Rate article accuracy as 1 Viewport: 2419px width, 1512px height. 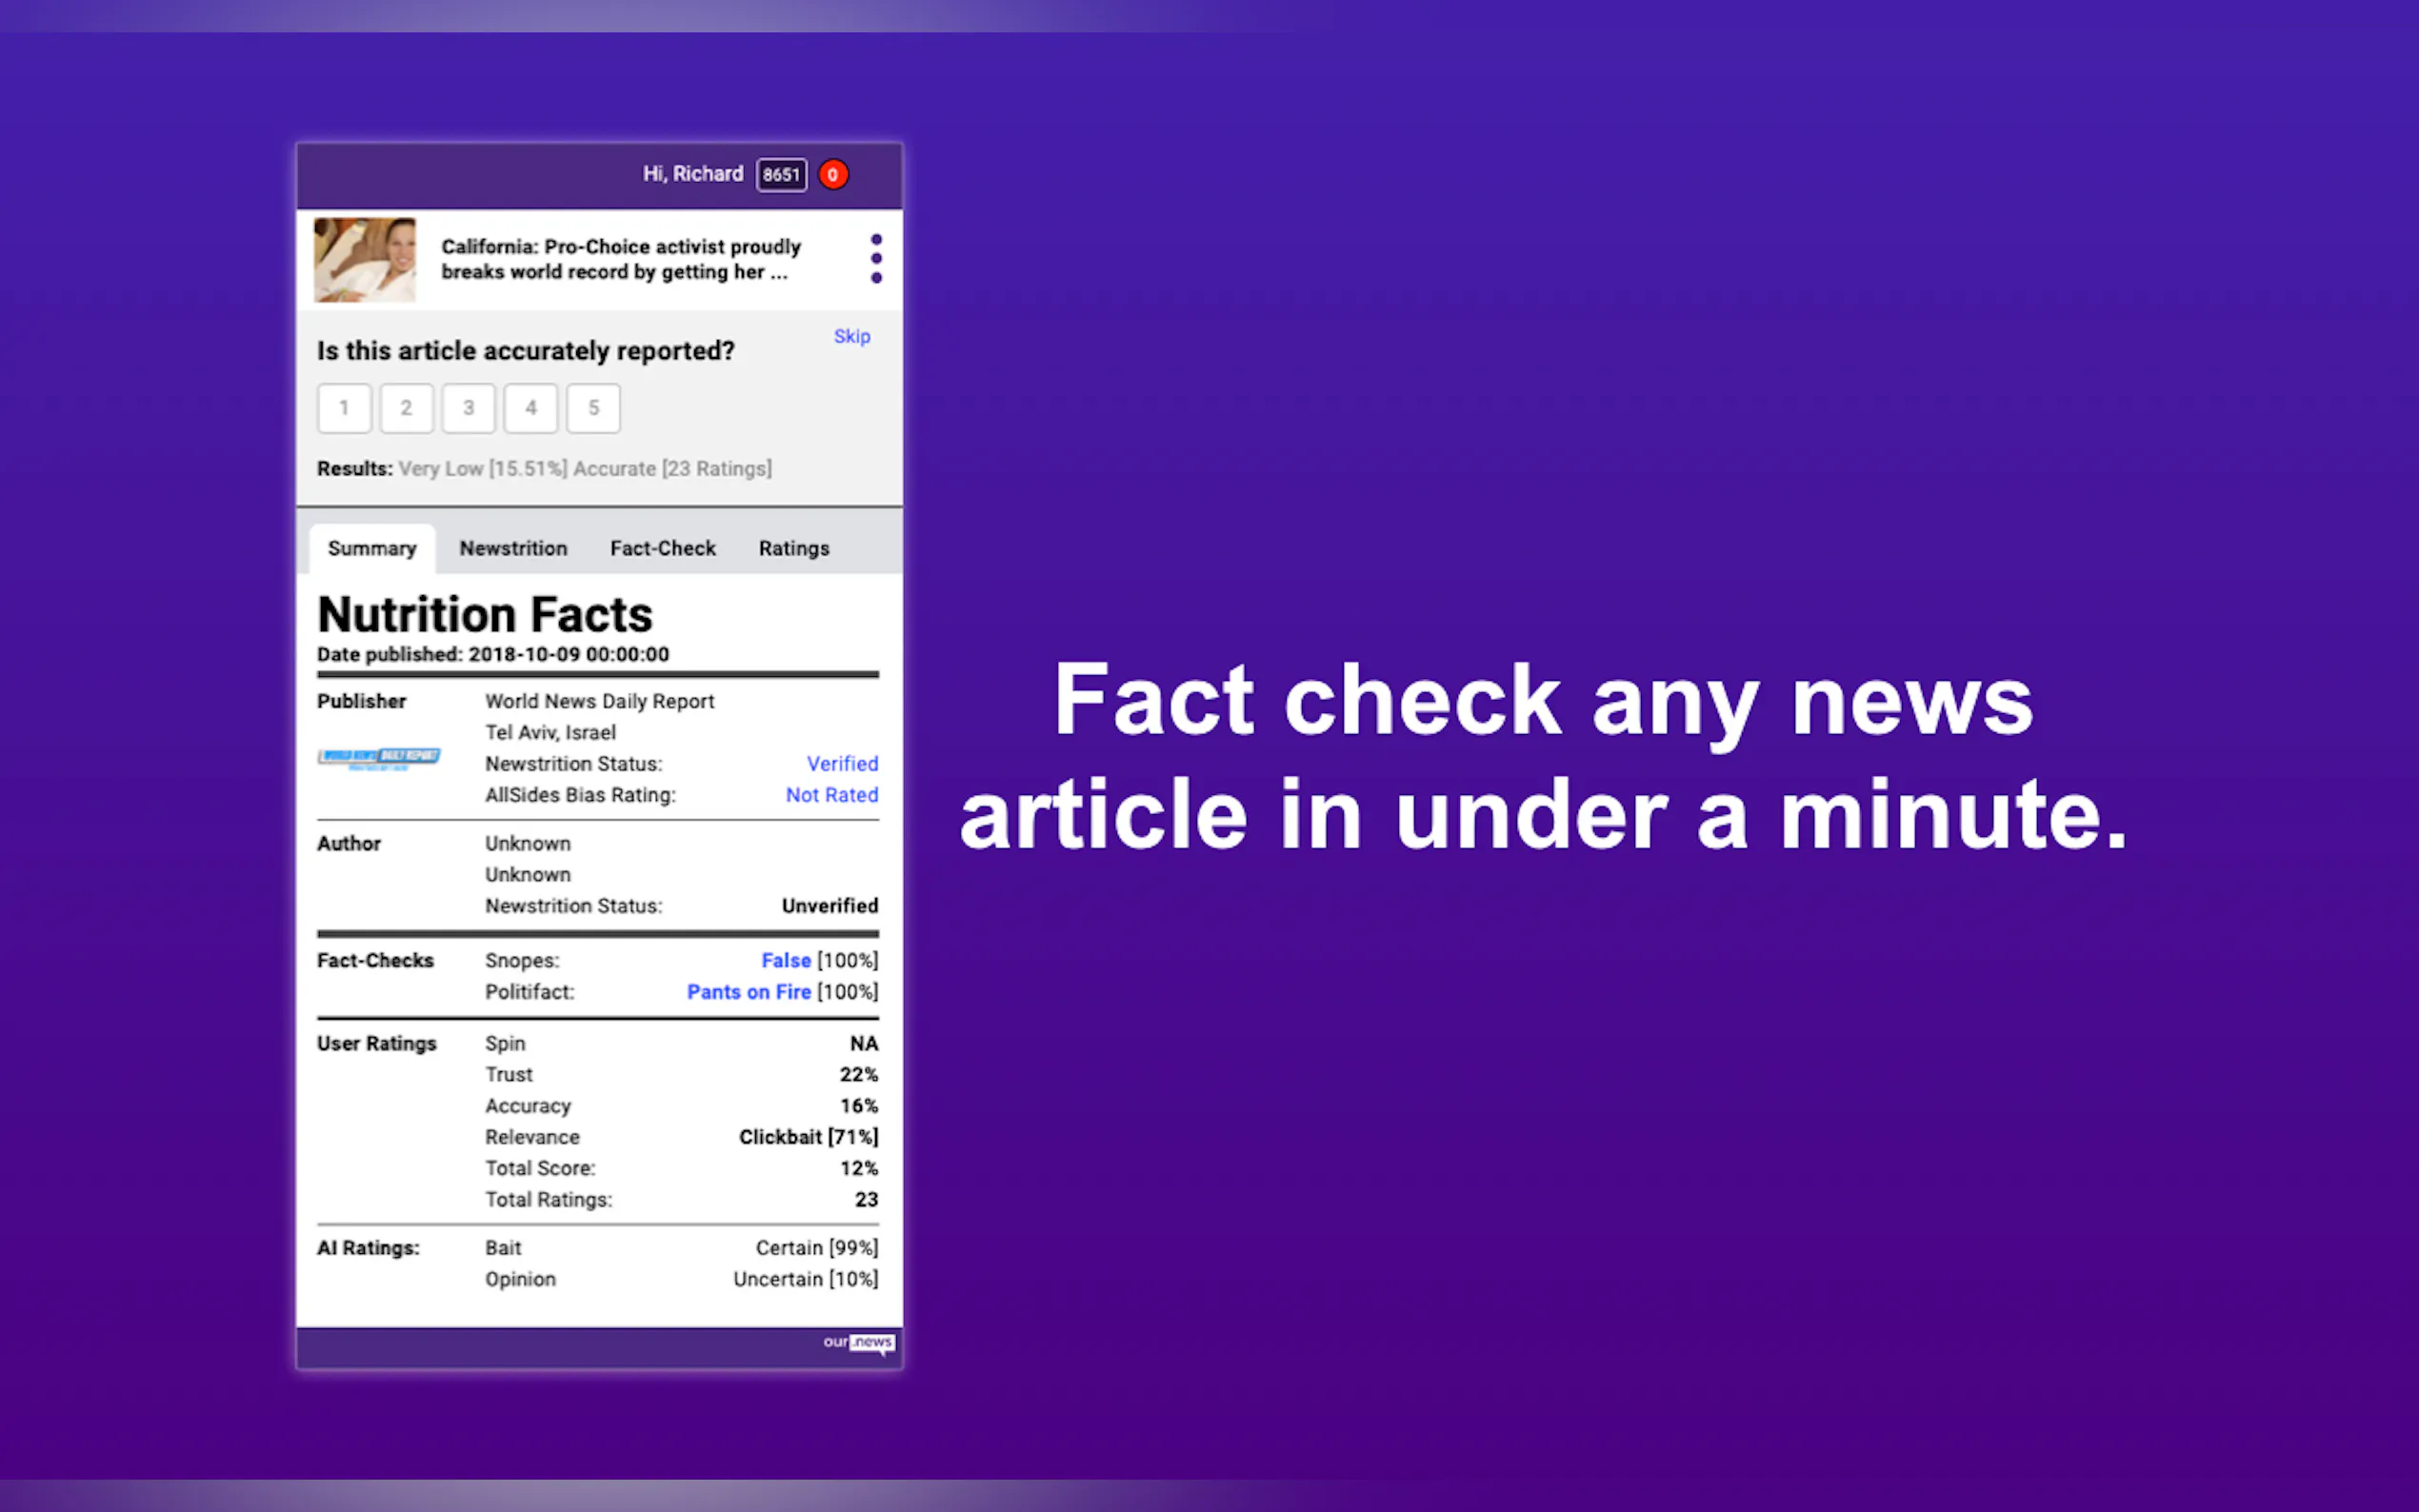click(344, 408)
